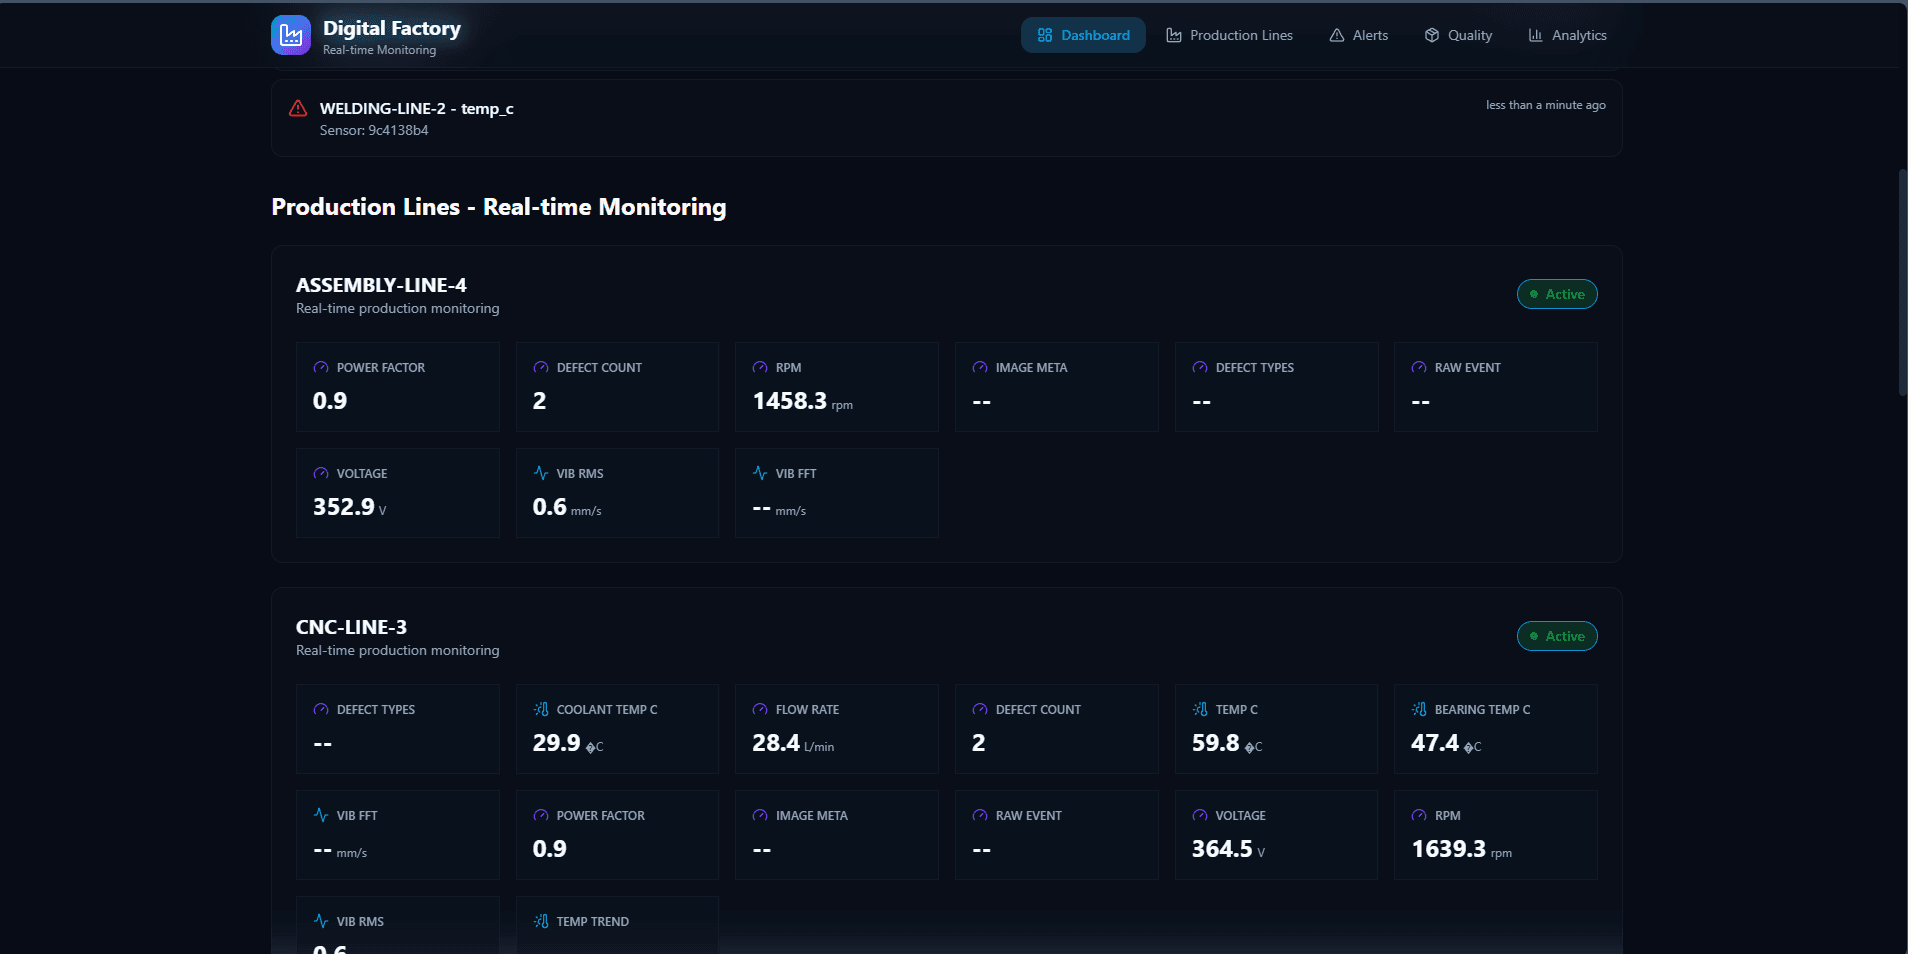The width and height of the screenshot is (1908, 954).
Task: Click the waveform icon beside VIB RMS in ASSEMBLY-LINE-4
Action: [x=541, y=473]
